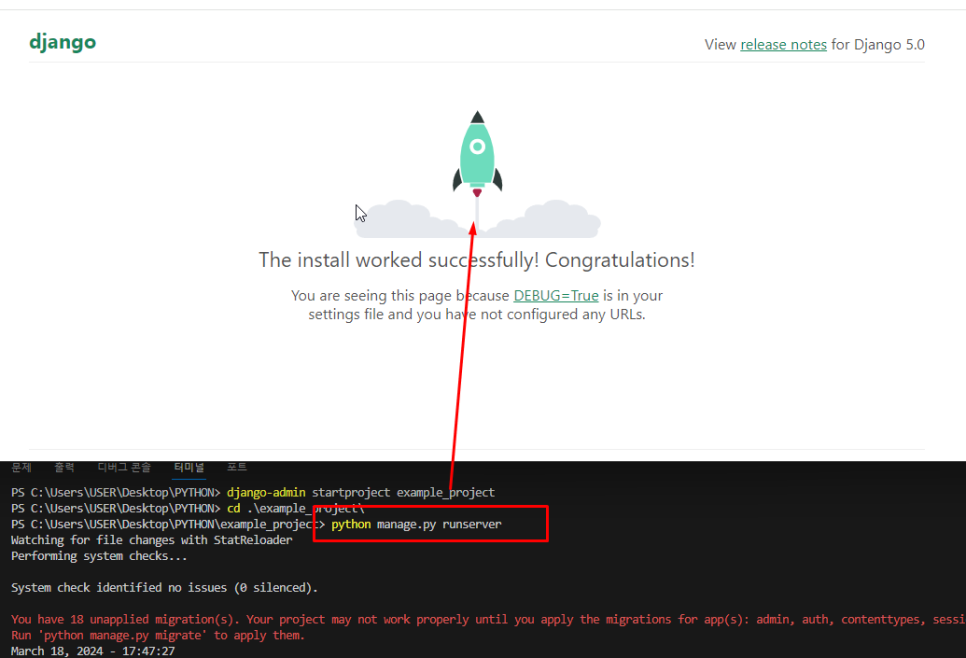
Task: Click the '18 unapplied migration(s)' warning line
Action: click(488, 619)
